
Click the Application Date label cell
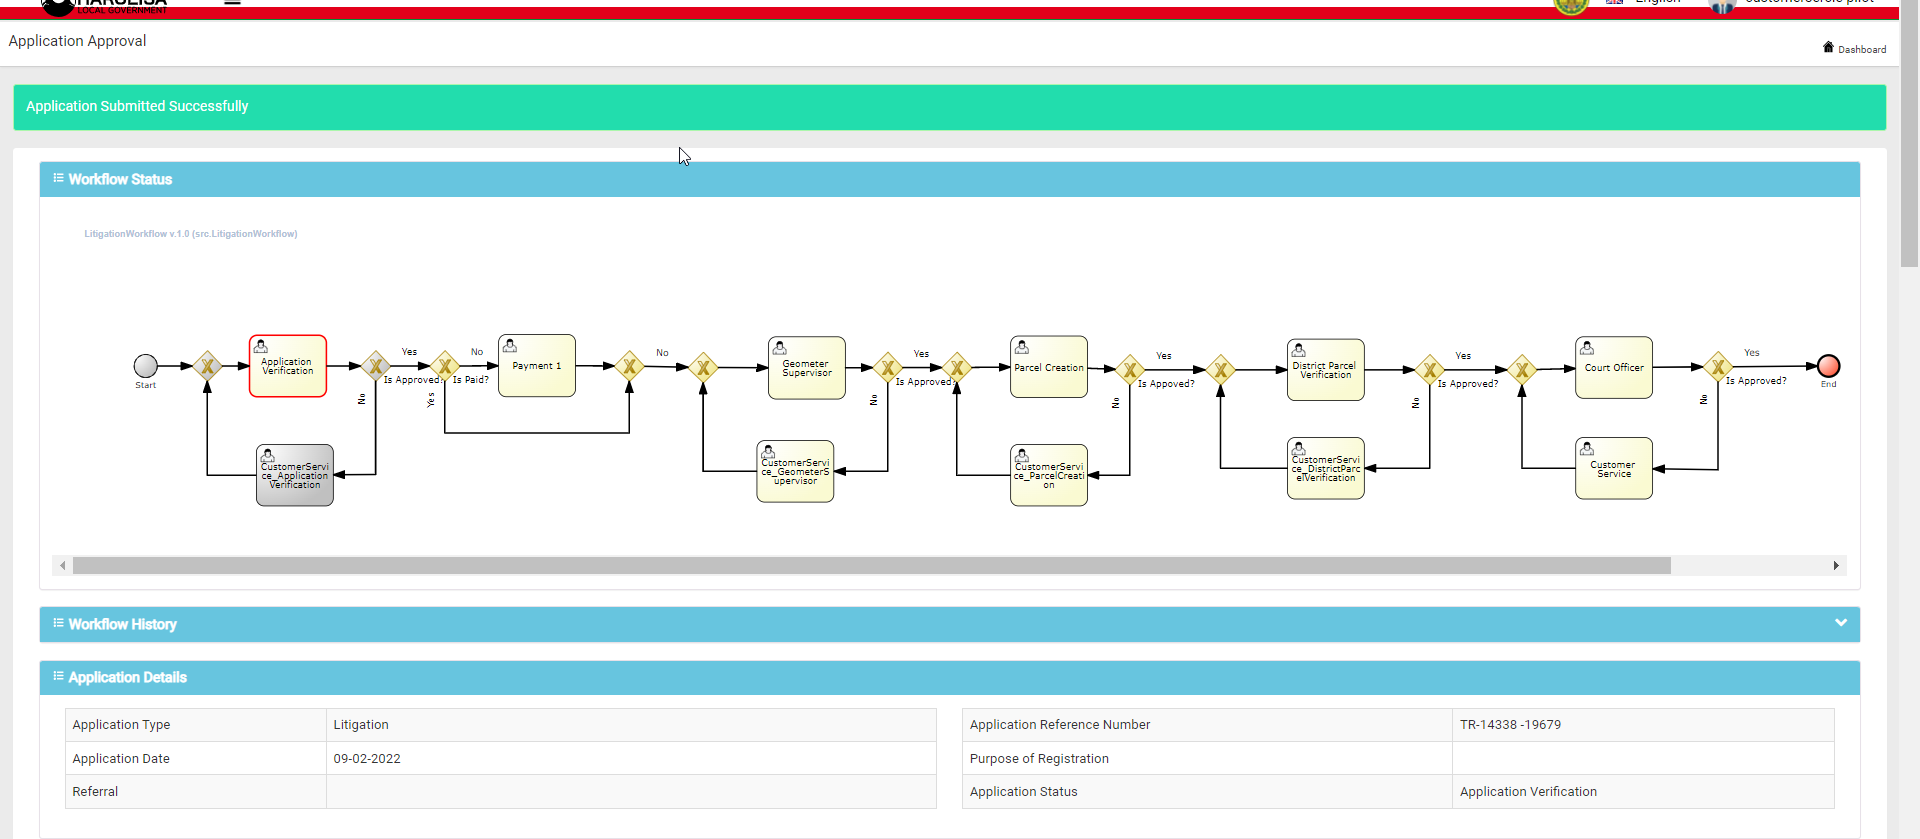[196, 759]
